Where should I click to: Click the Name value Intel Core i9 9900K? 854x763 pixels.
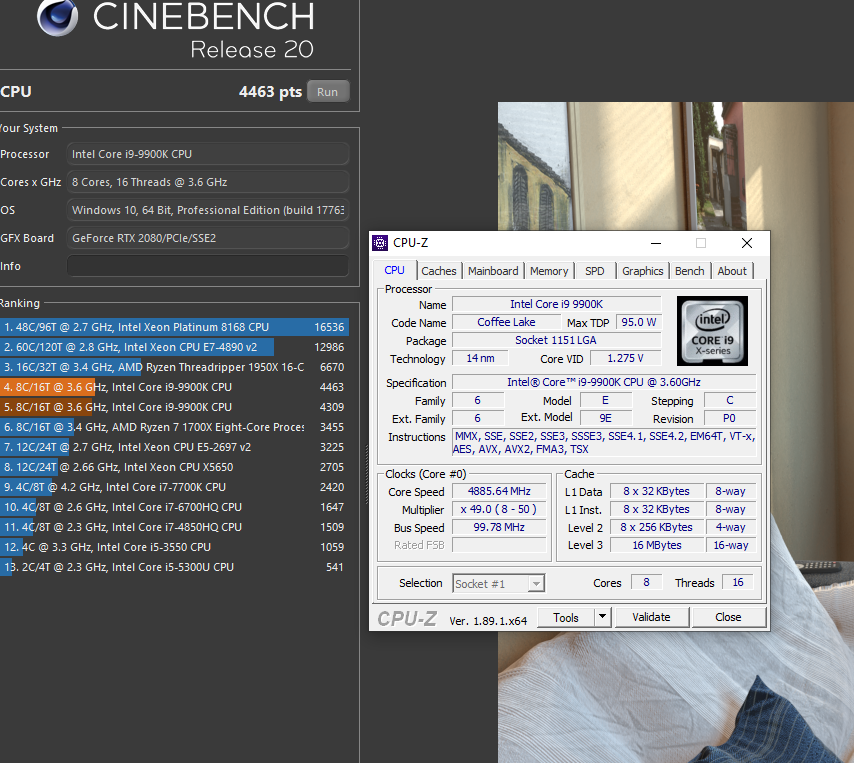click(x=557, y=304)
